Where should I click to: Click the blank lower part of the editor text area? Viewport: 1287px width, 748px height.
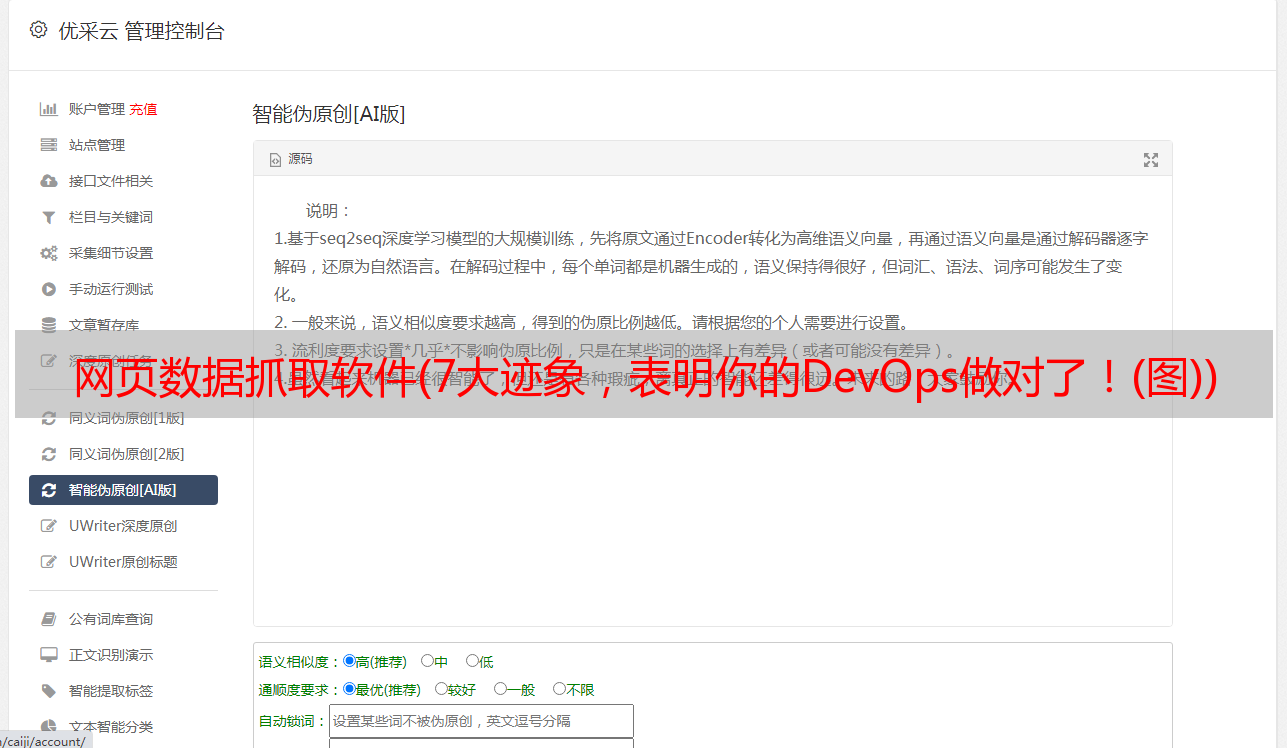(x=712, y=520)
